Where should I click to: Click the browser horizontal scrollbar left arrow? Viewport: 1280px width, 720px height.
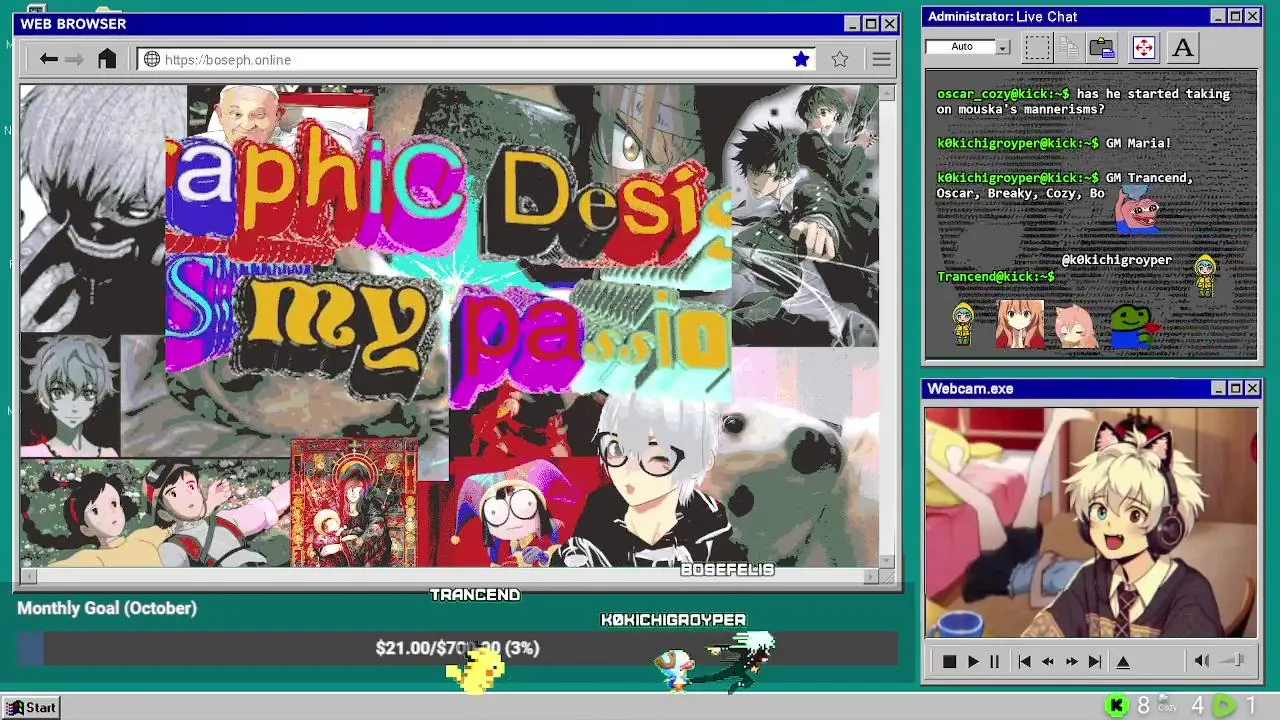27,576
